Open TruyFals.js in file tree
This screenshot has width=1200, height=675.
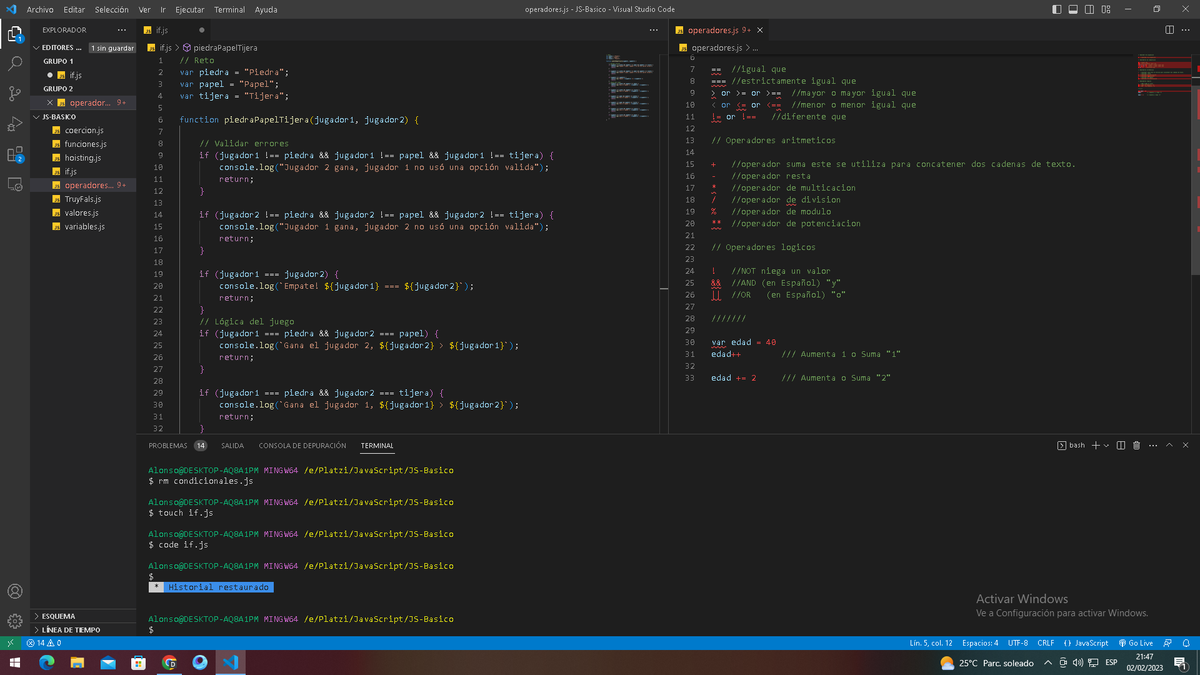pyautogui.click(x=83, y=199)
